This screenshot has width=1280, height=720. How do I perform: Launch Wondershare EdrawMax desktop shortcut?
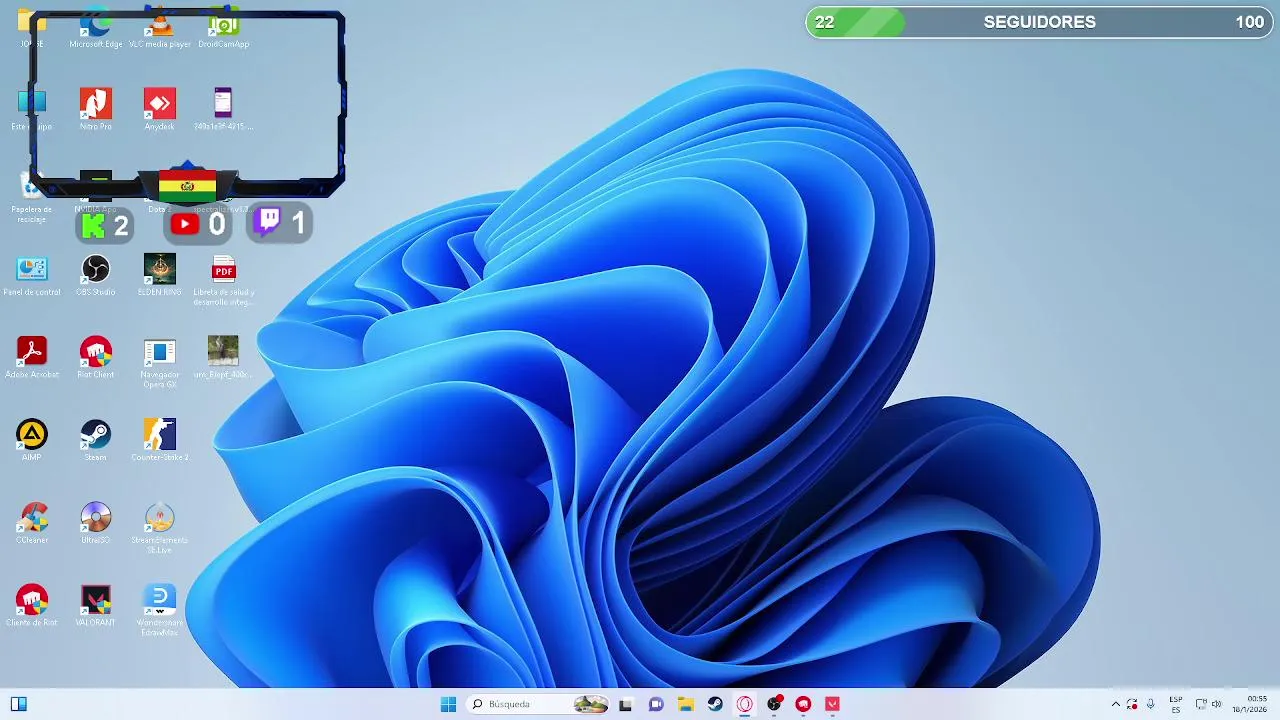[x=159, y=610]
